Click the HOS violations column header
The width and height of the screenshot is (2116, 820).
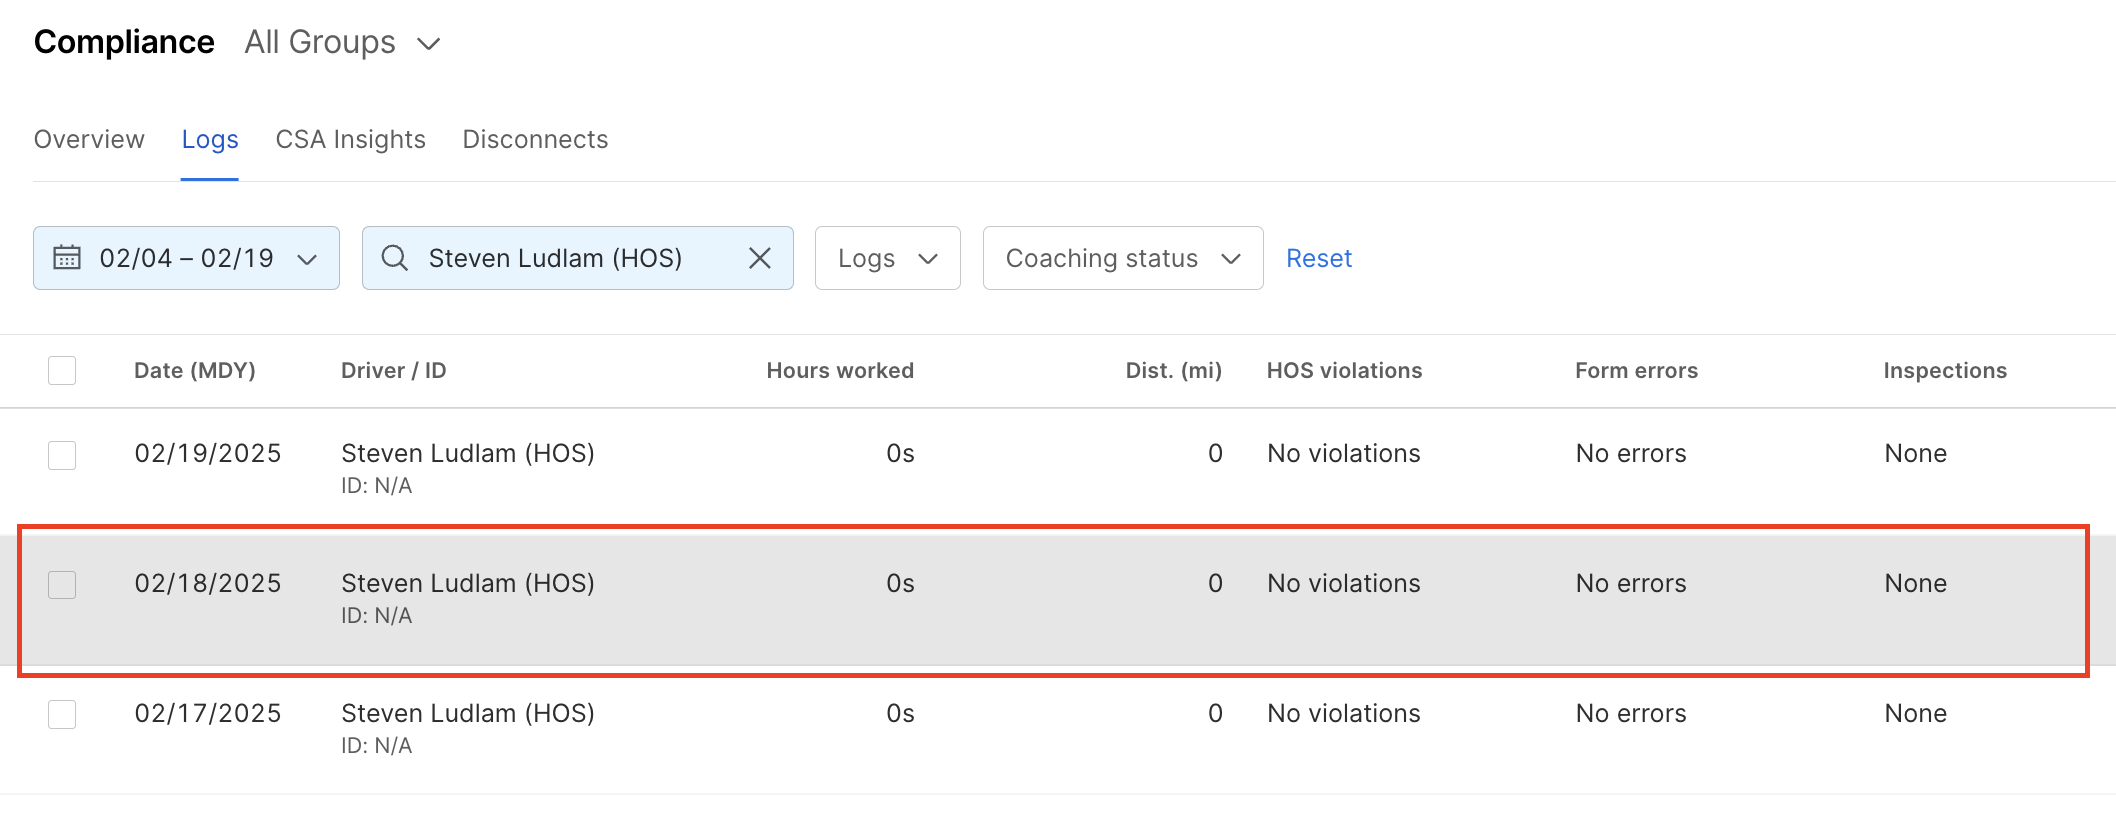pos(1344,371)
